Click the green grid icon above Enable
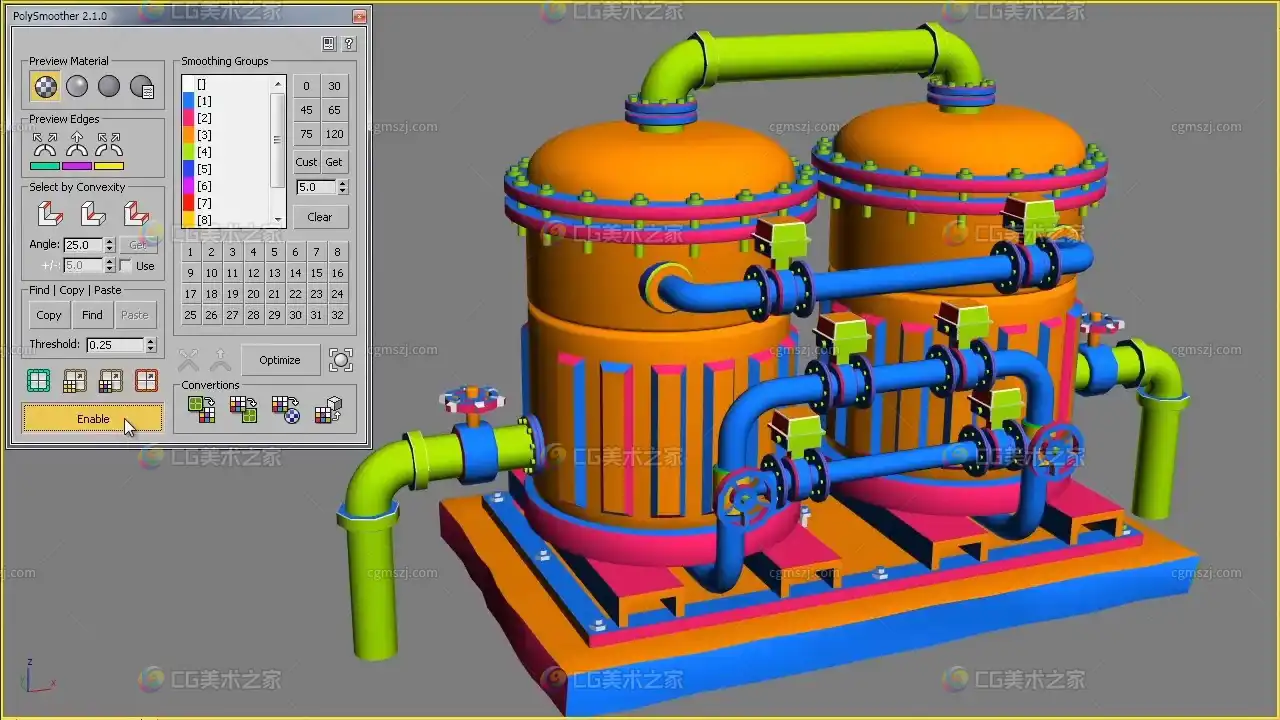 [38, 380]
